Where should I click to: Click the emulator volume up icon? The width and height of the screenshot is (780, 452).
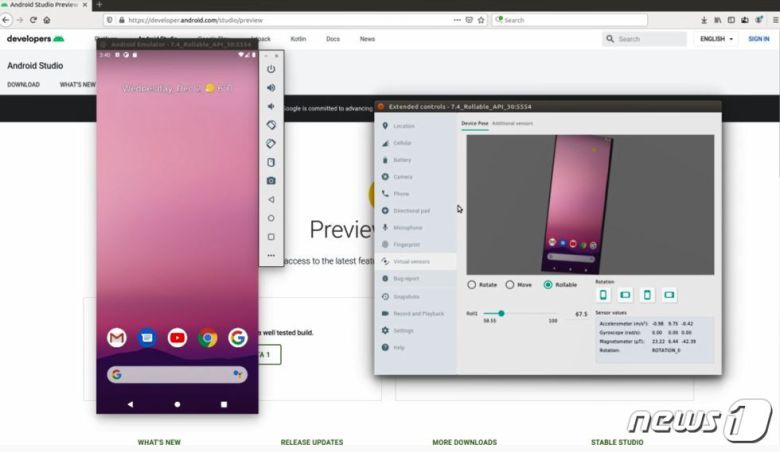tap(271, 88)
